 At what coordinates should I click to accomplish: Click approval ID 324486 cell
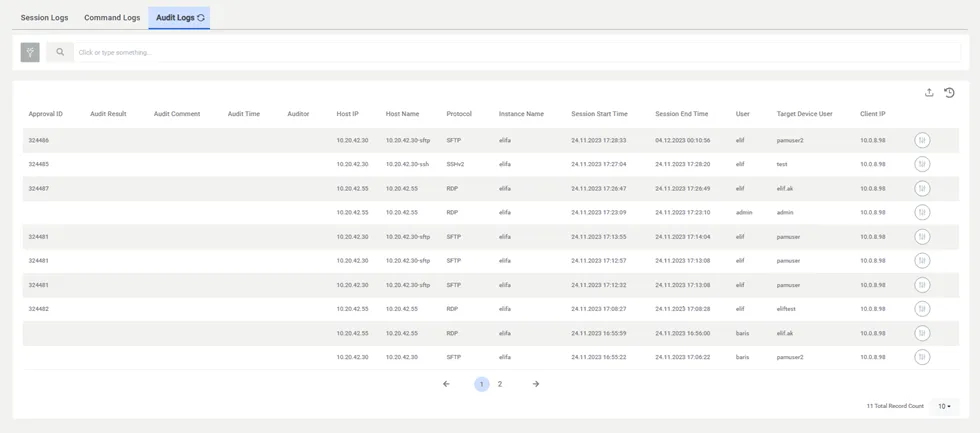39,141
